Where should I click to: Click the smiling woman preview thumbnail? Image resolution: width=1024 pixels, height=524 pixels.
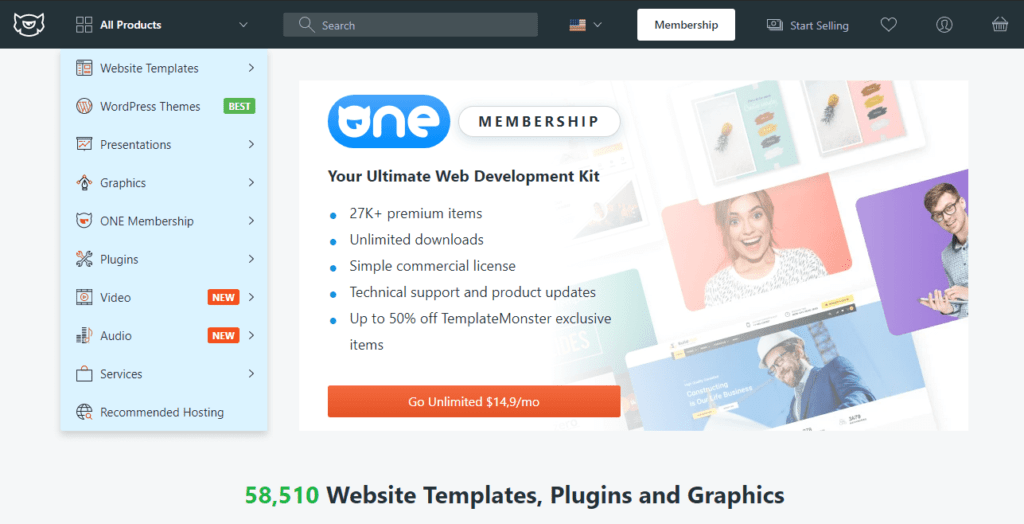coord(756,243)
